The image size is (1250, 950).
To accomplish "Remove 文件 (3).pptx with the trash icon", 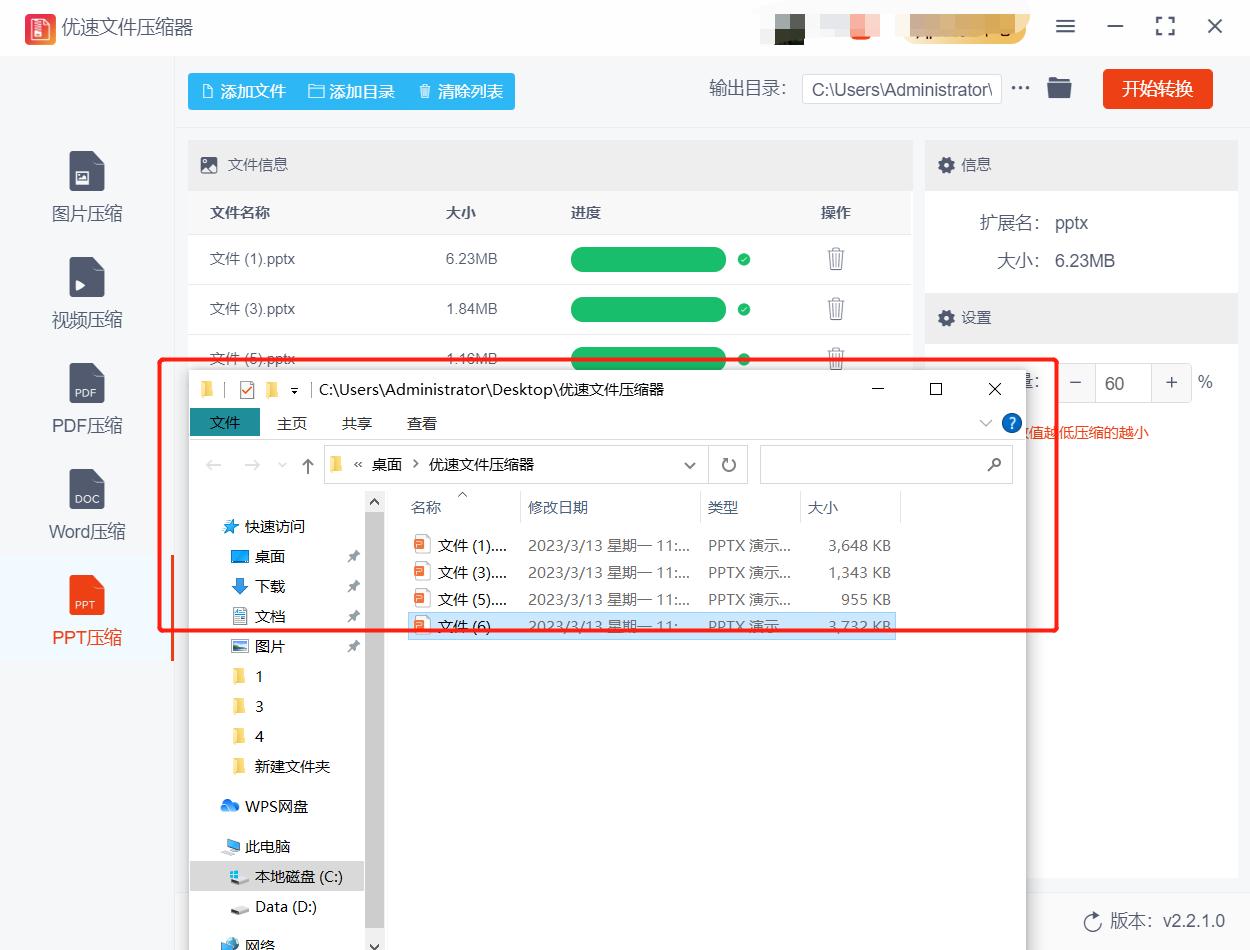I will pos(835,309).
